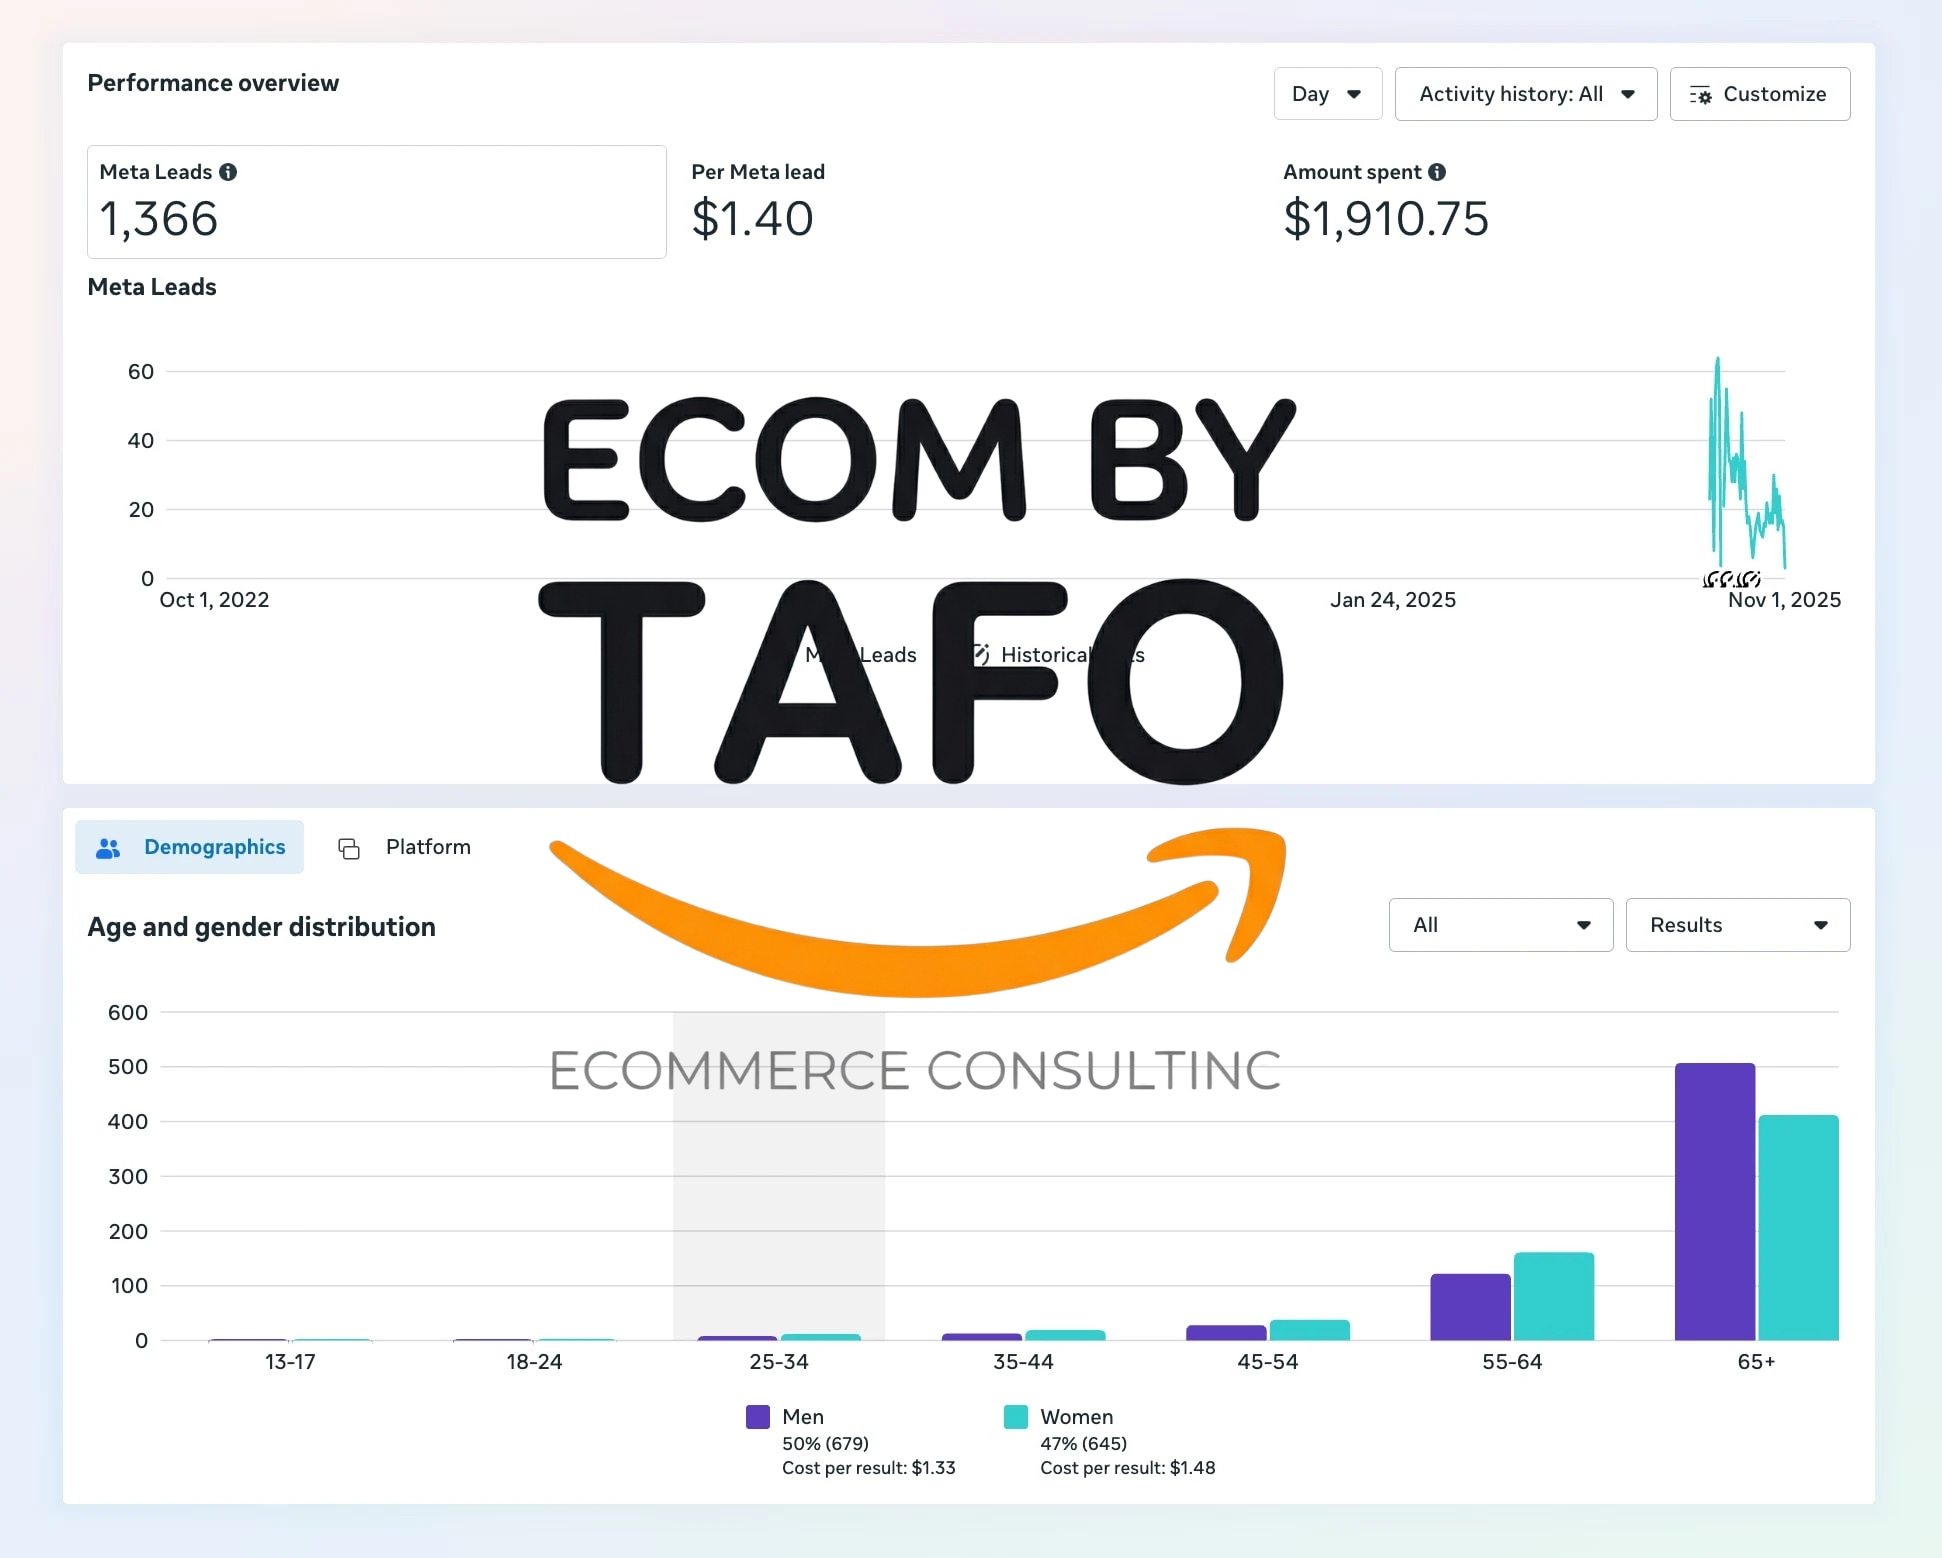Click the purple Men legend swatch
Image resolution: width=1942 pixels, height=1558 pixels.
[x=758, y=1417]
